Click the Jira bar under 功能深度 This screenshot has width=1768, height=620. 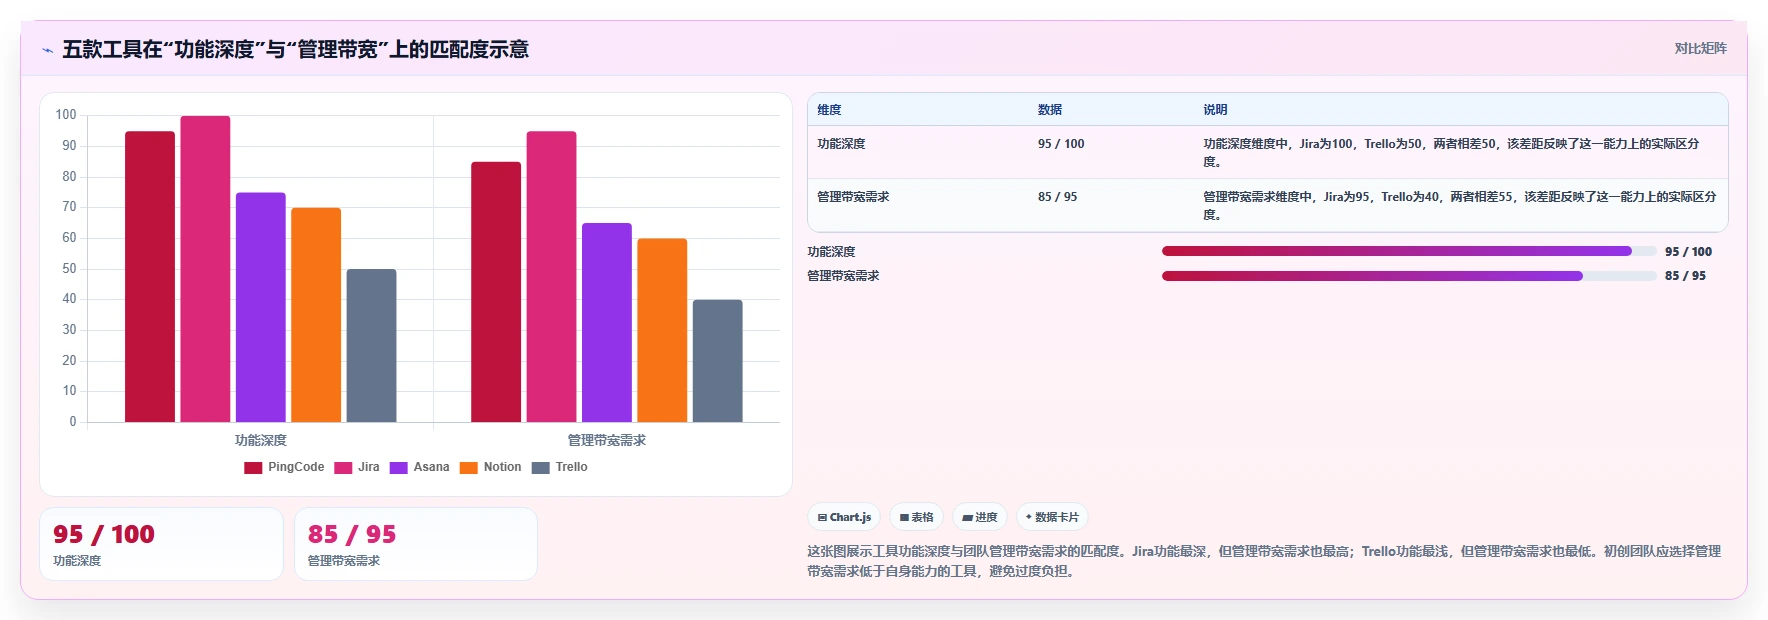click(x=205, y=269)
